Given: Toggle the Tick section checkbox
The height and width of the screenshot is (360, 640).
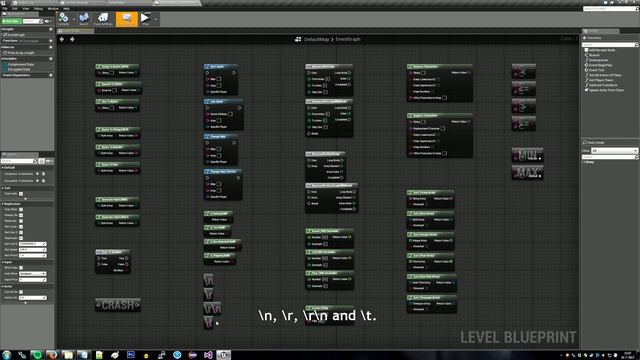Looking at the screenshot, I should (x=21, y=194).
